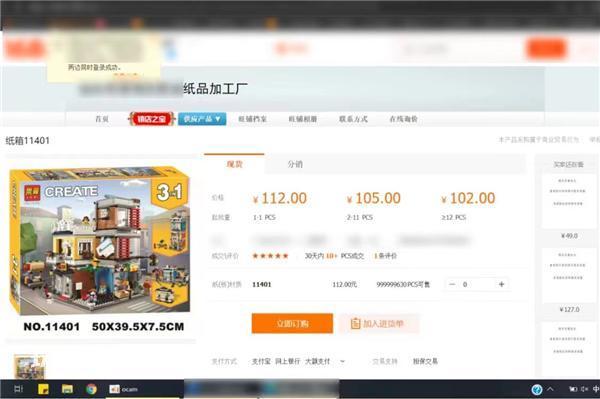Viewport: 600px width, 399px height.
Task: Select the 现货 tab
Action: tap(234, 164)
